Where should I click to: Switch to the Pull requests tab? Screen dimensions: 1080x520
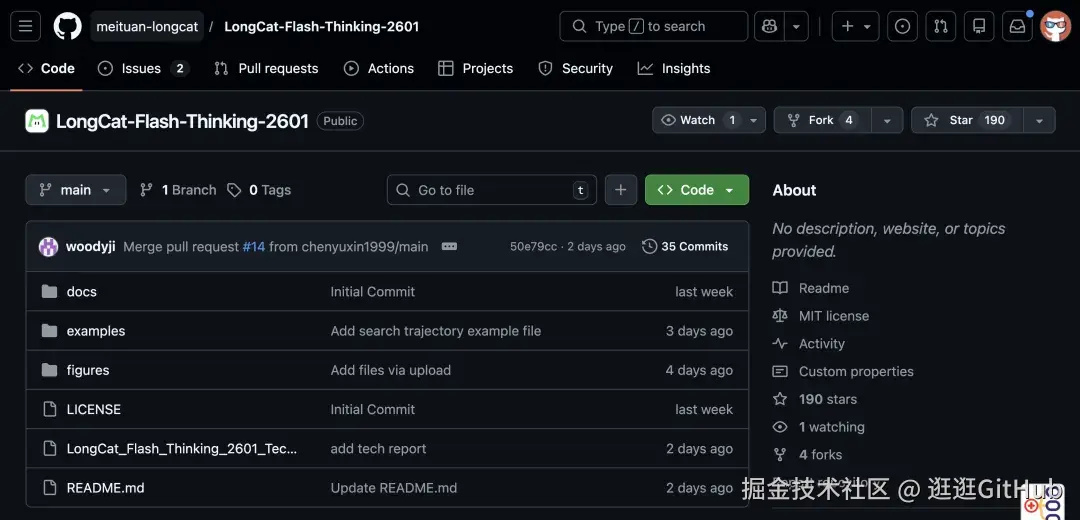(x=266, y=68)
